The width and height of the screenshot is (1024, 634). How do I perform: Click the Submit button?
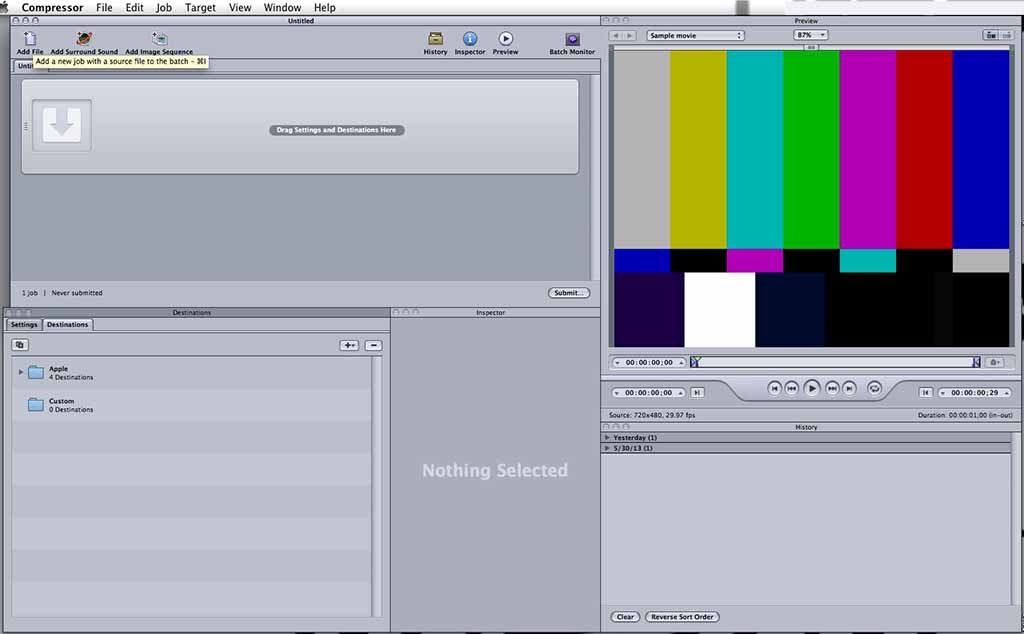point(568,293)
